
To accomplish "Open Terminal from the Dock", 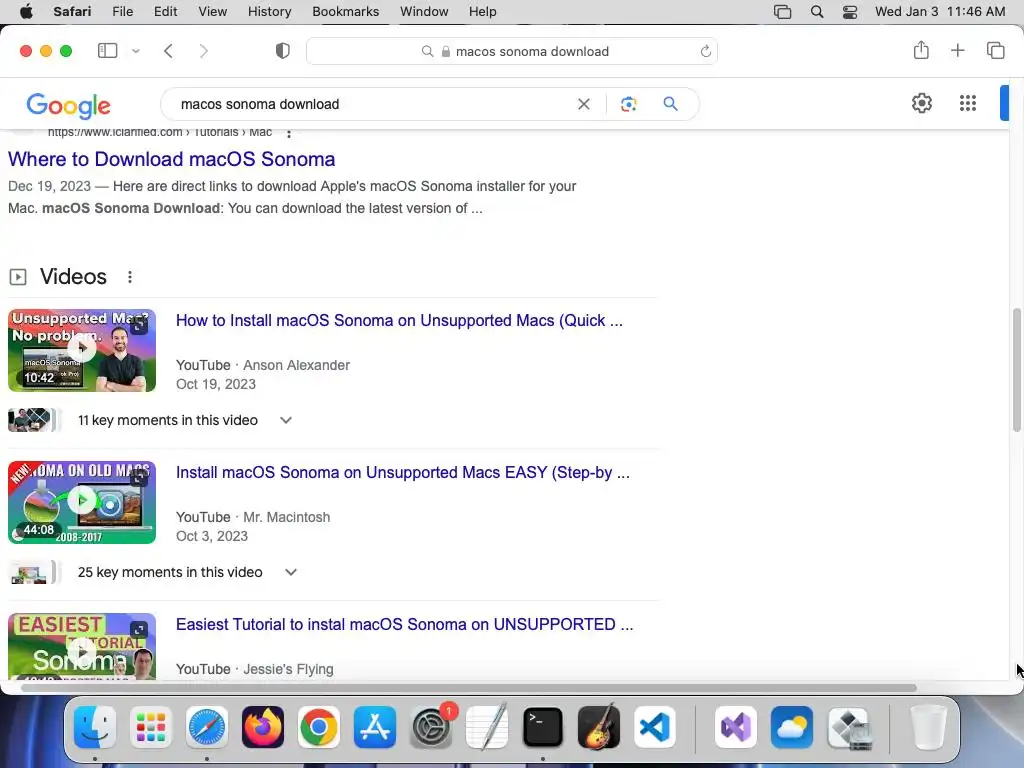I will (543, 727).
